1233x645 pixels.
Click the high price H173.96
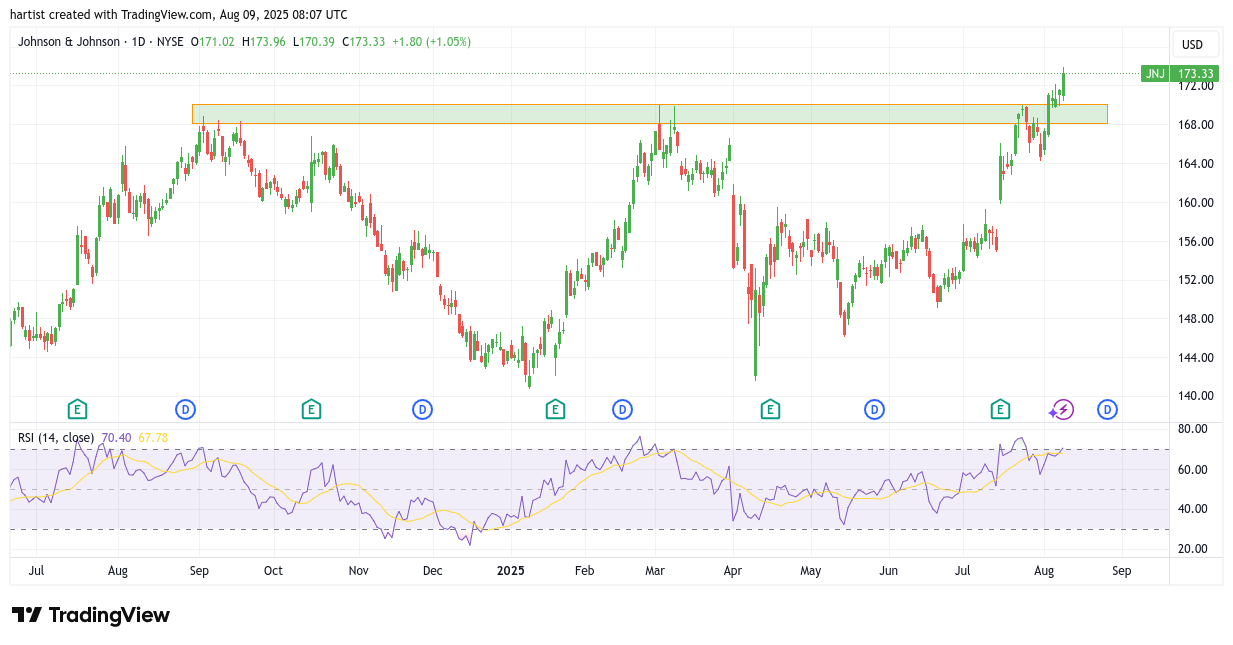[x=264, y=42]
